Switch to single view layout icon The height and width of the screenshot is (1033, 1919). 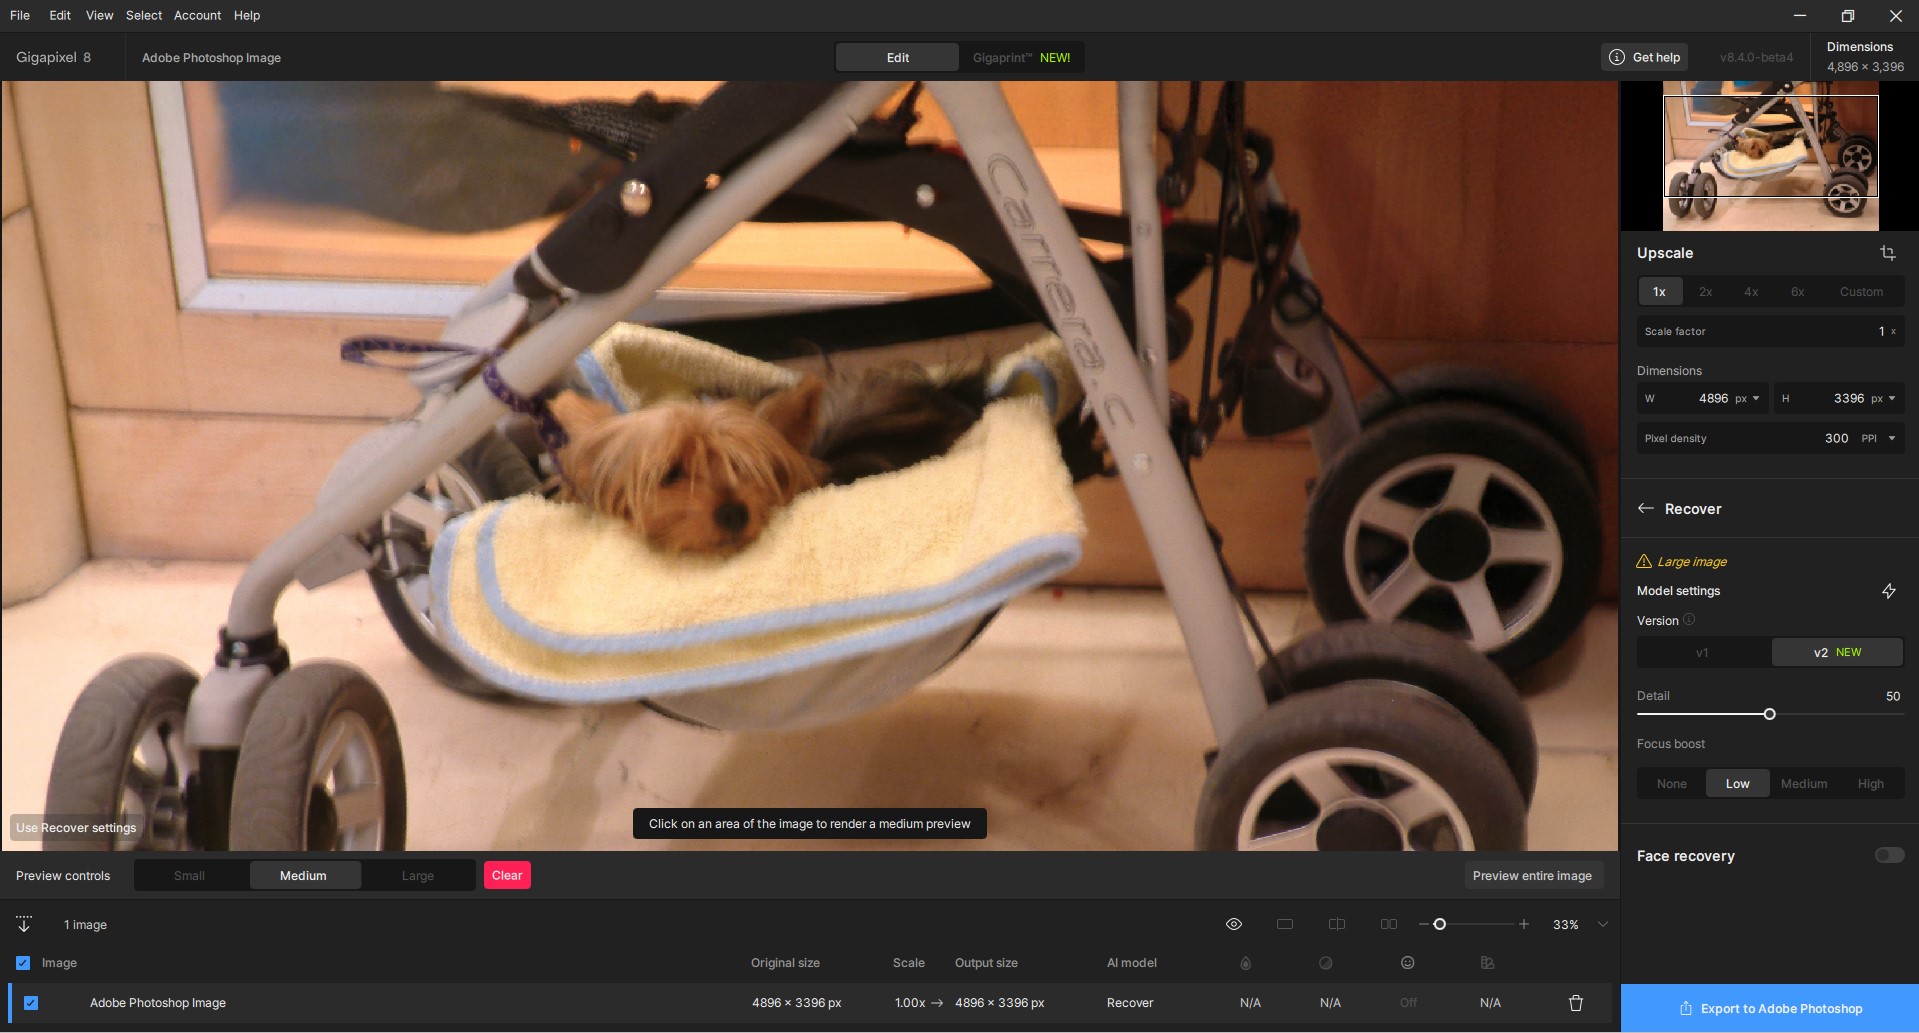coord(1285,924)
